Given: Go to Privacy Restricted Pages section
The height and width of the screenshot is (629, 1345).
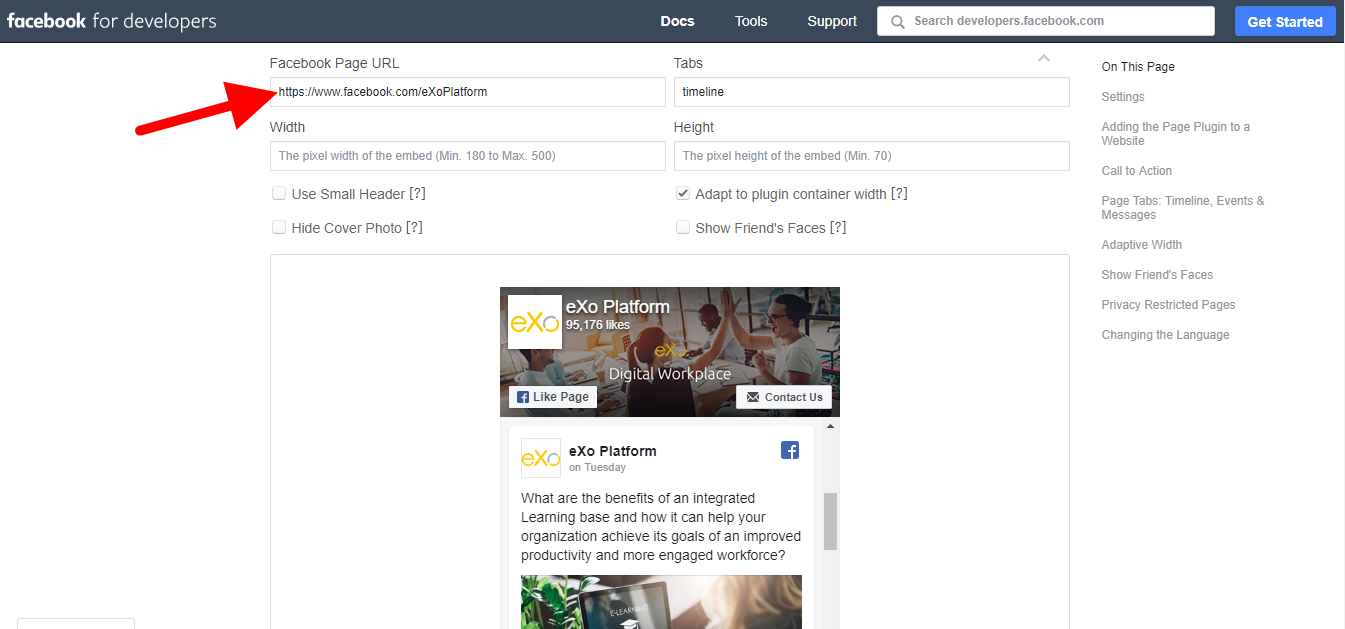Looking at the screenshot, I should [x=1168, y=305].
